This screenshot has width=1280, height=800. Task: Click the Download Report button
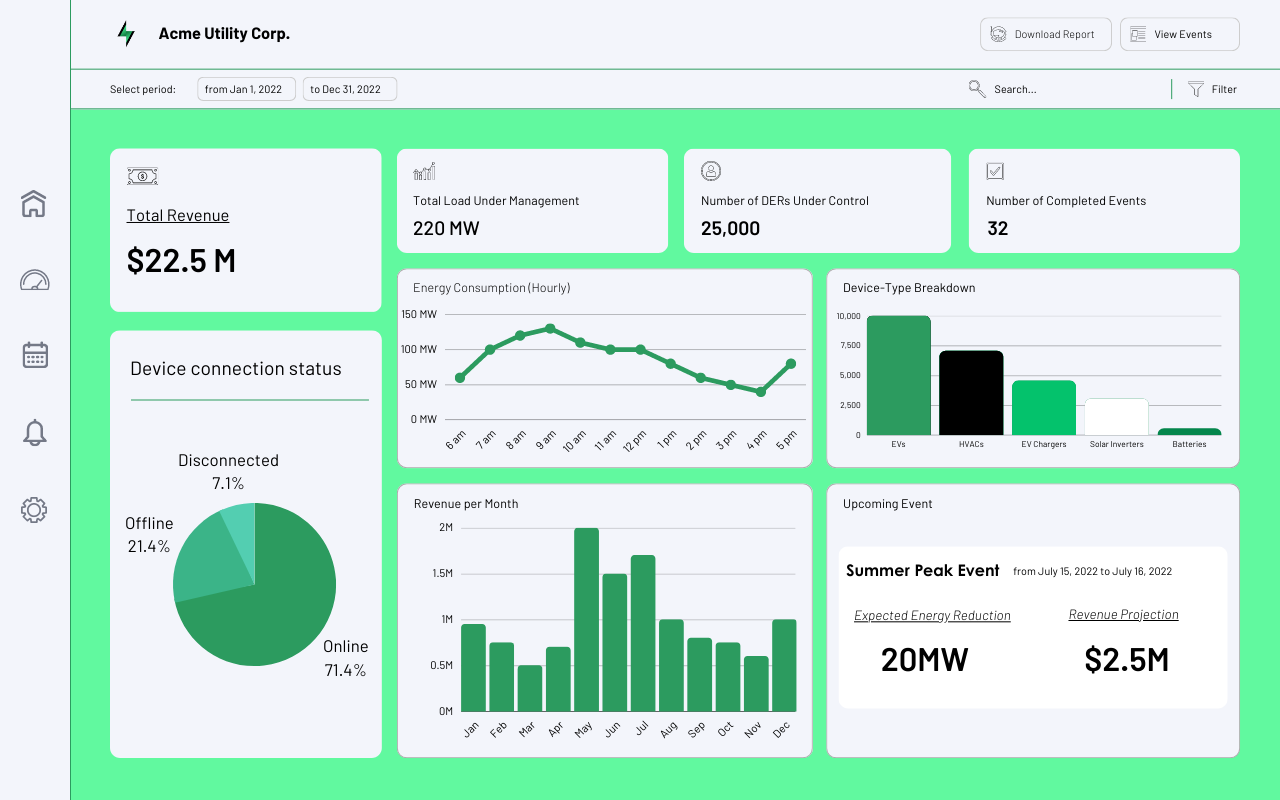tap(1045, 34)
